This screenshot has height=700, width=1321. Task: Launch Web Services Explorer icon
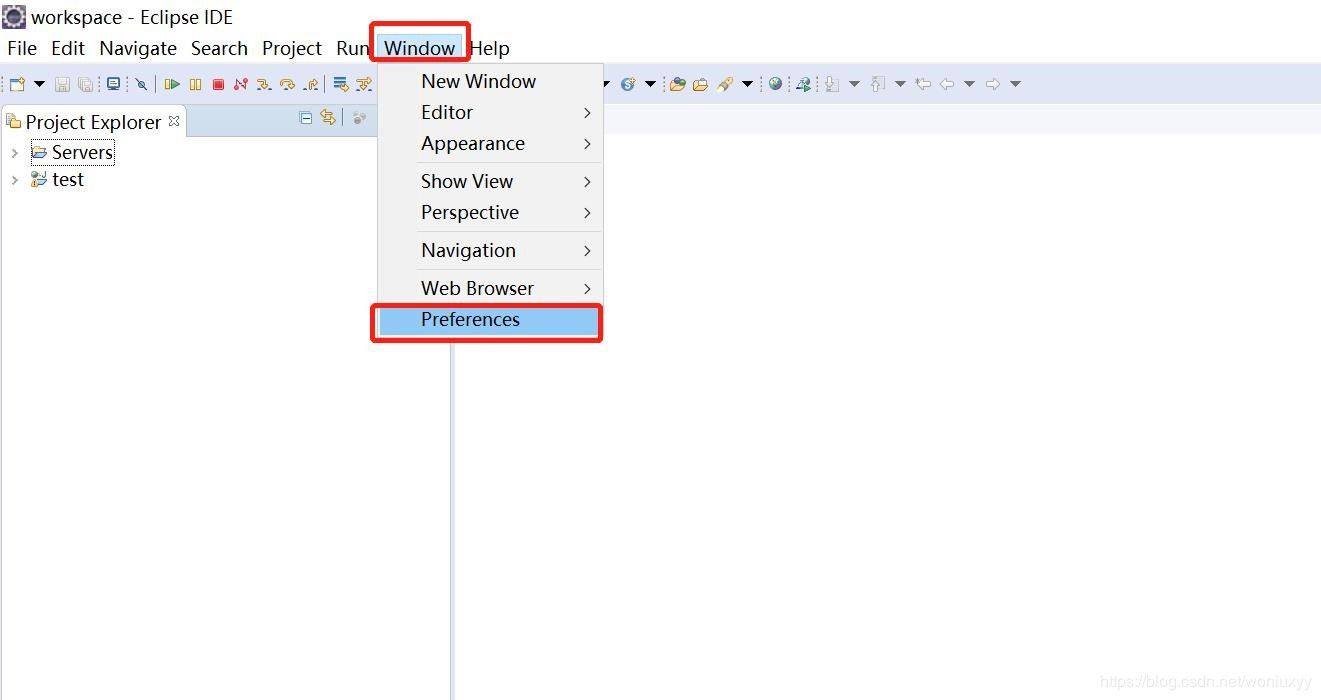803,84
